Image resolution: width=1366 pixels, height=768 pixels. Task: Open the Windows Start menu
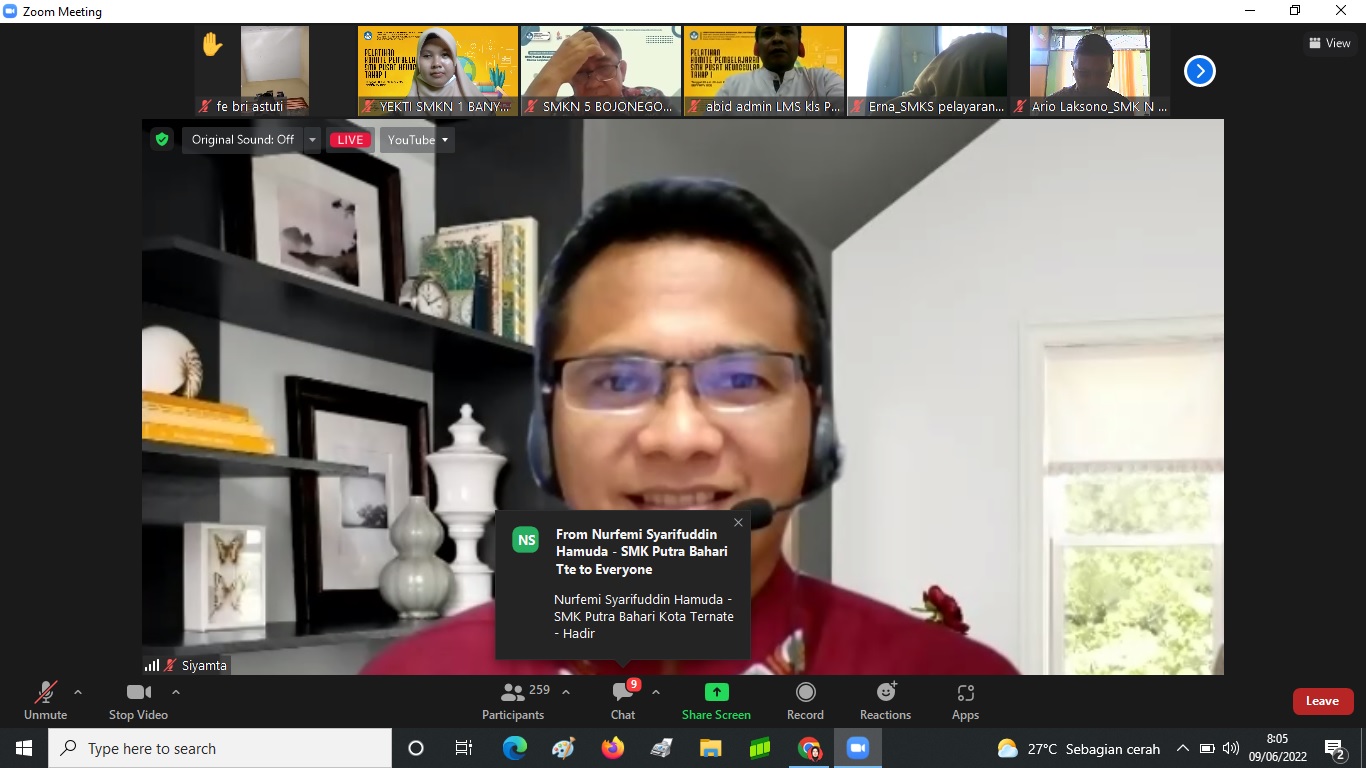[24, 748]
